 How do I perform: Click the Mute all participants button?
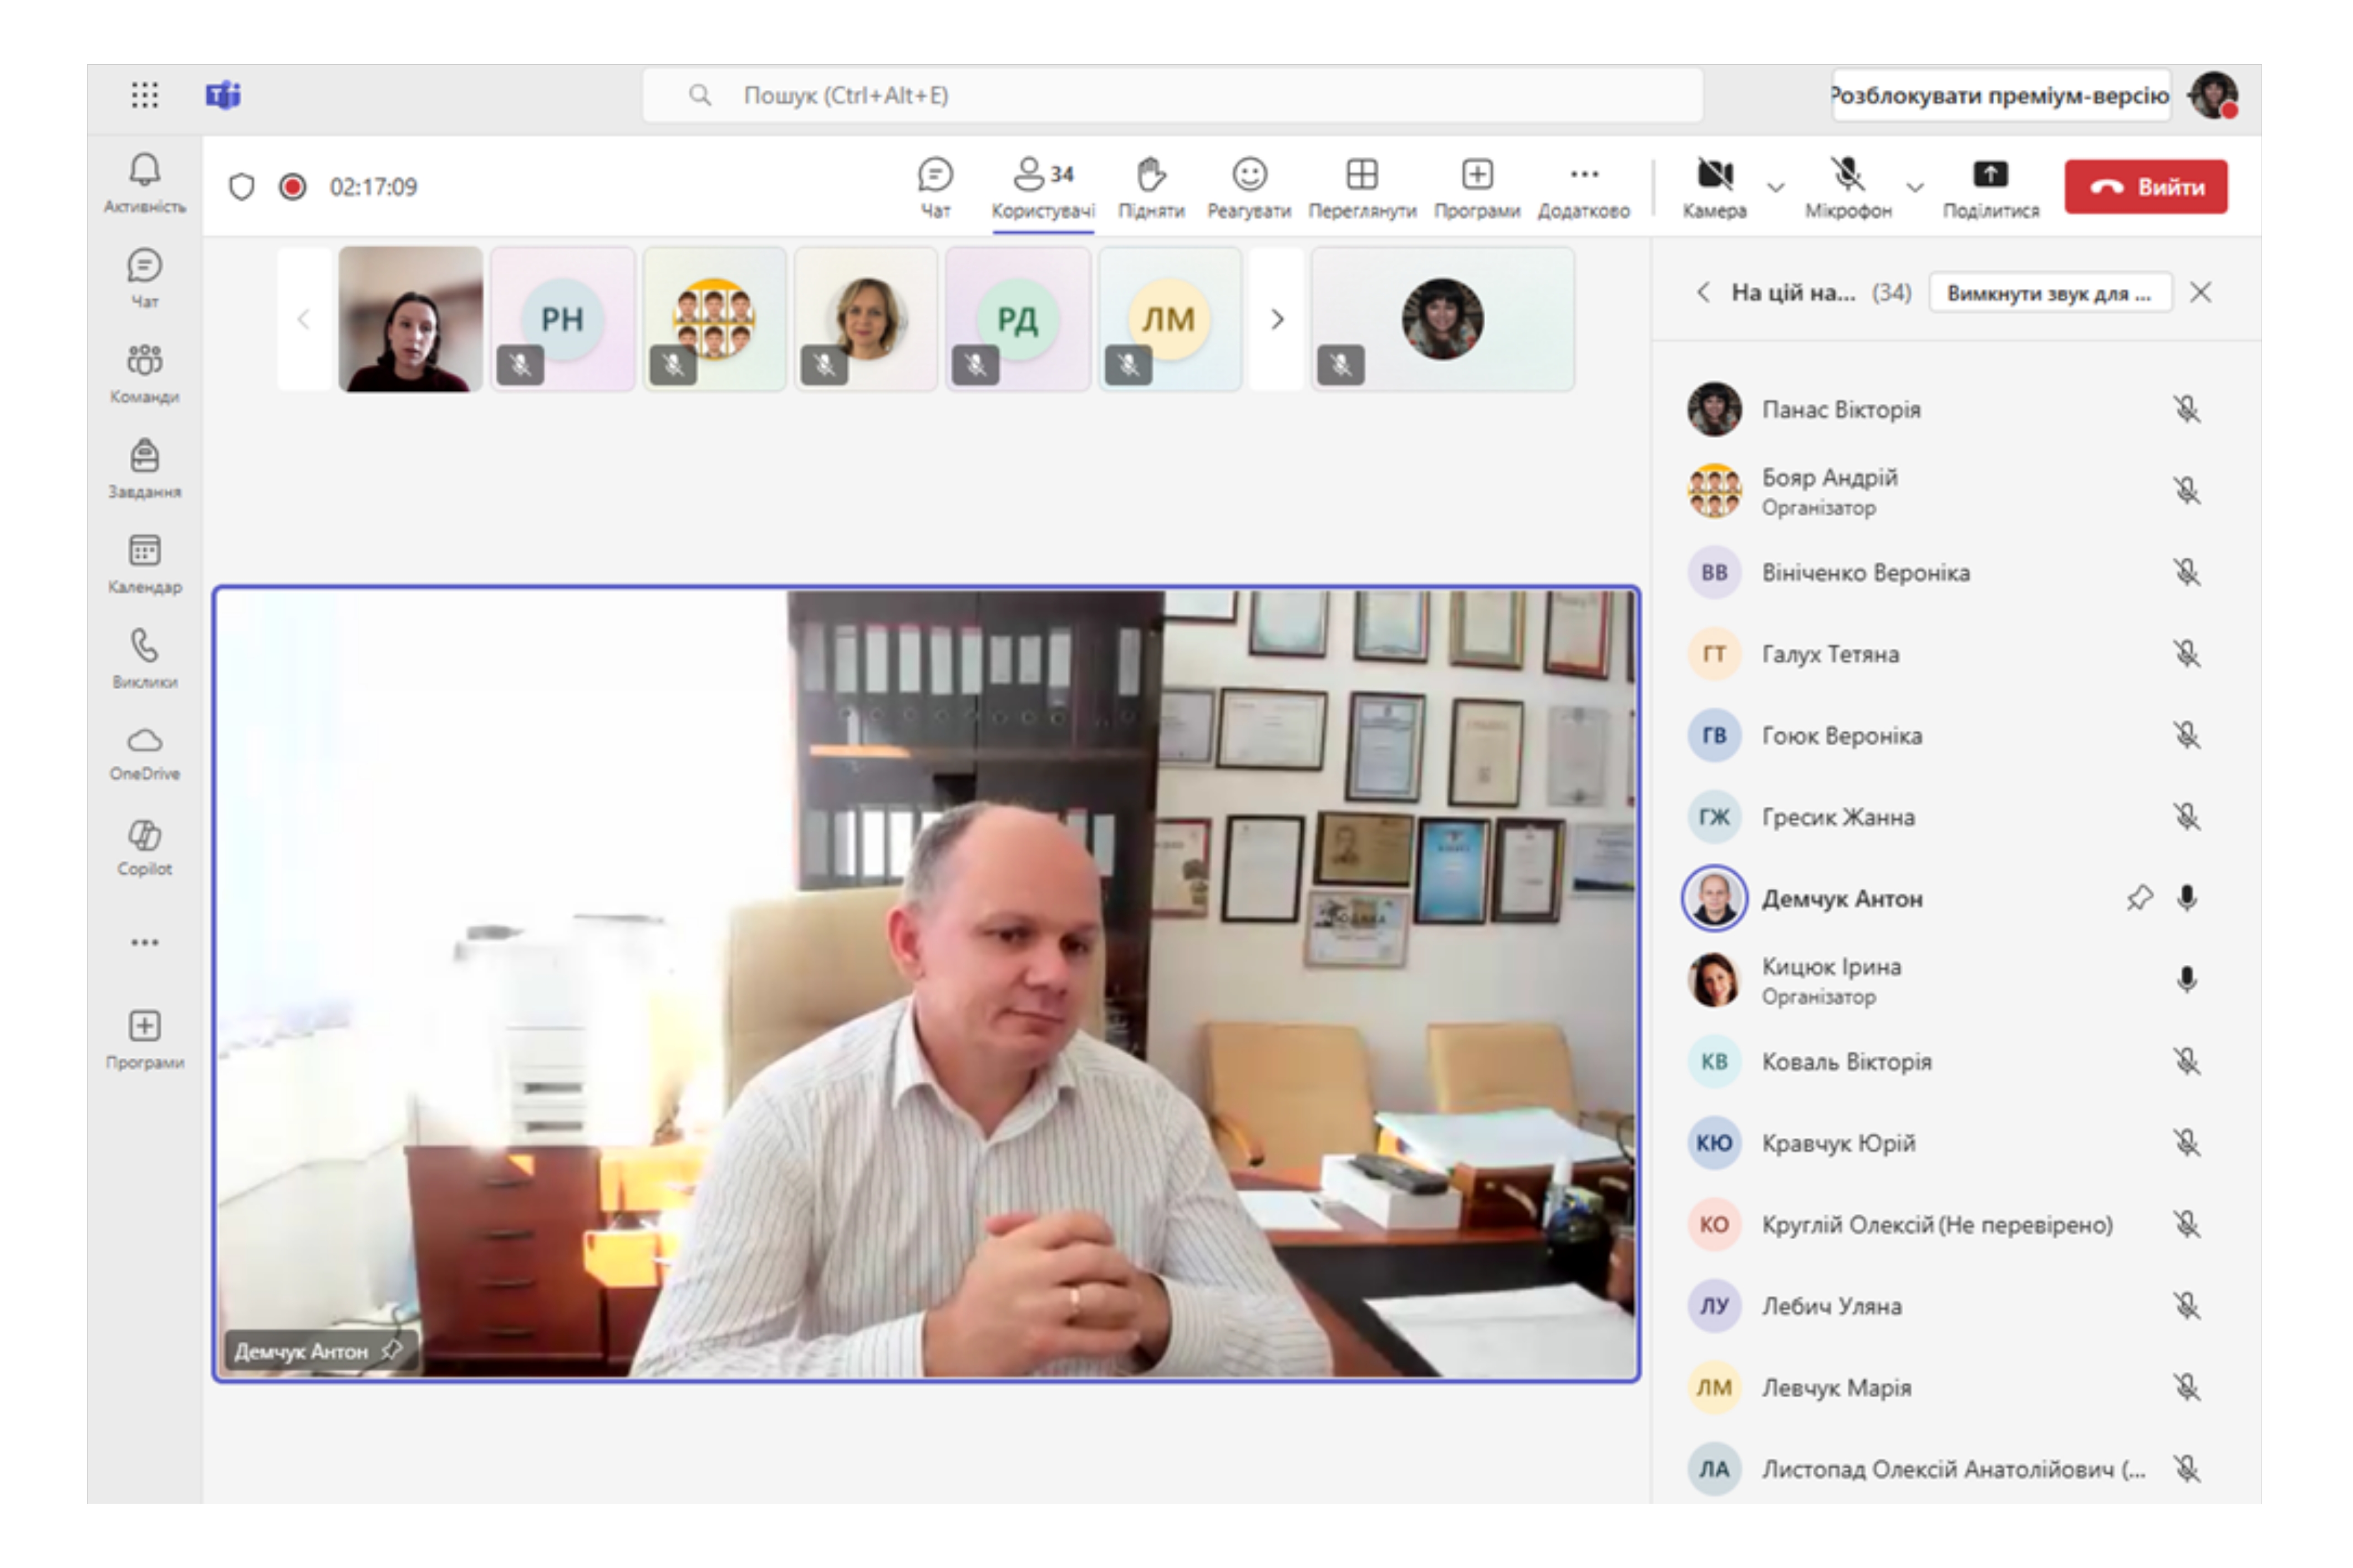pyautogui.click(x=2049, y=293)
